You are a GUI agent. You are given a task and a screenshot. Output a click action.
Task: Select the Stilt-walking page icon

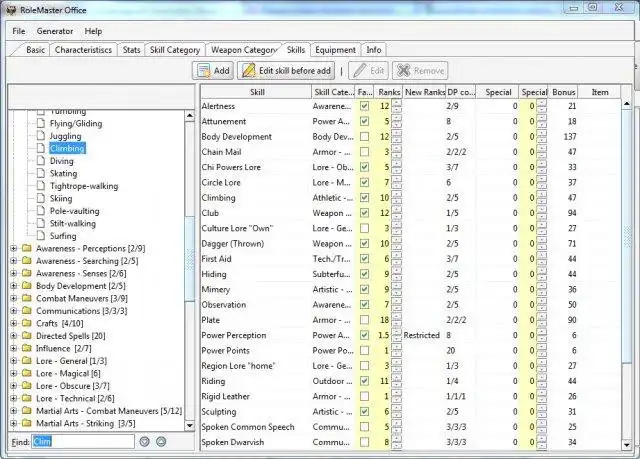coord(40,223)
